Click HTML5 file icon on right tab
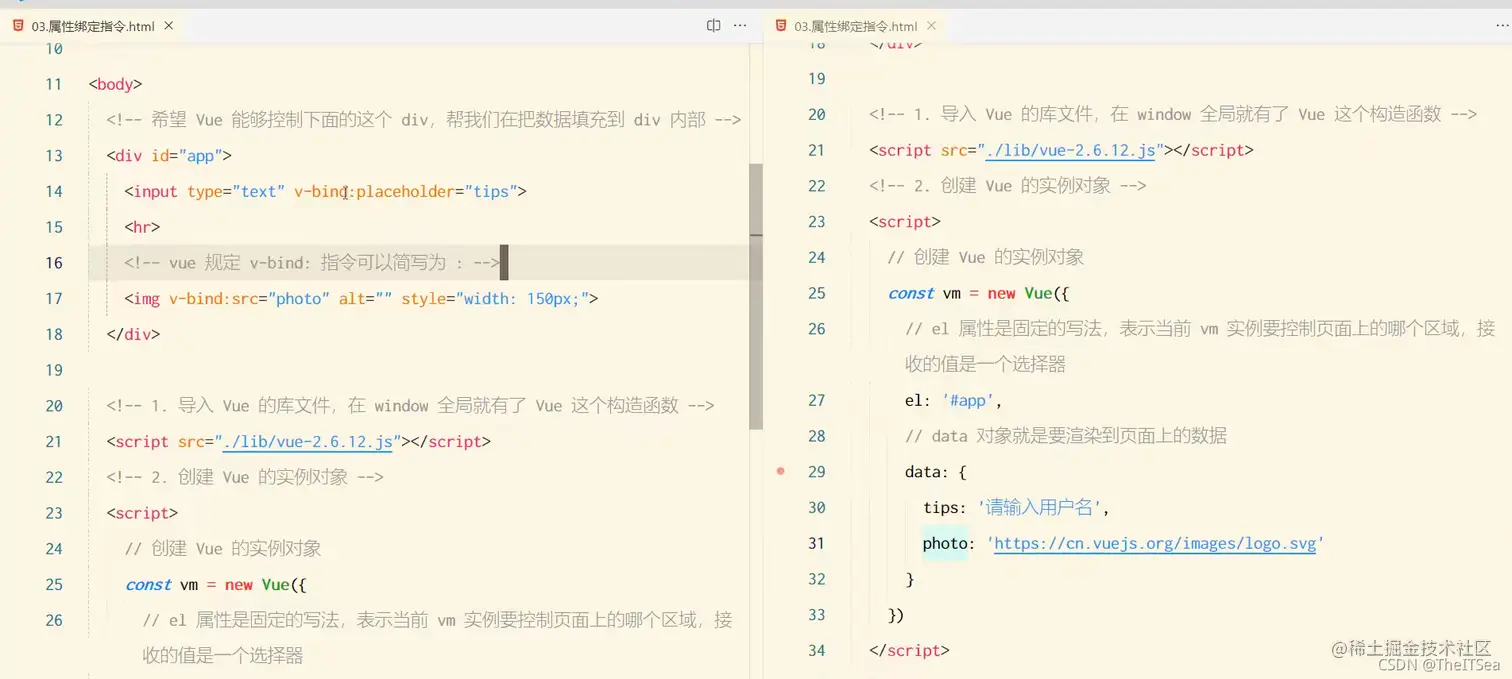The height and width of the screenshot is (679, 1512). [781, 26]
